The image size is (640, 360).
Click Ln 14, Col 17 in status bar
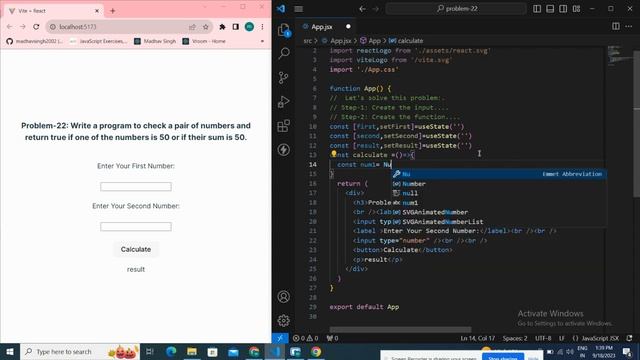tap(478, 338)
